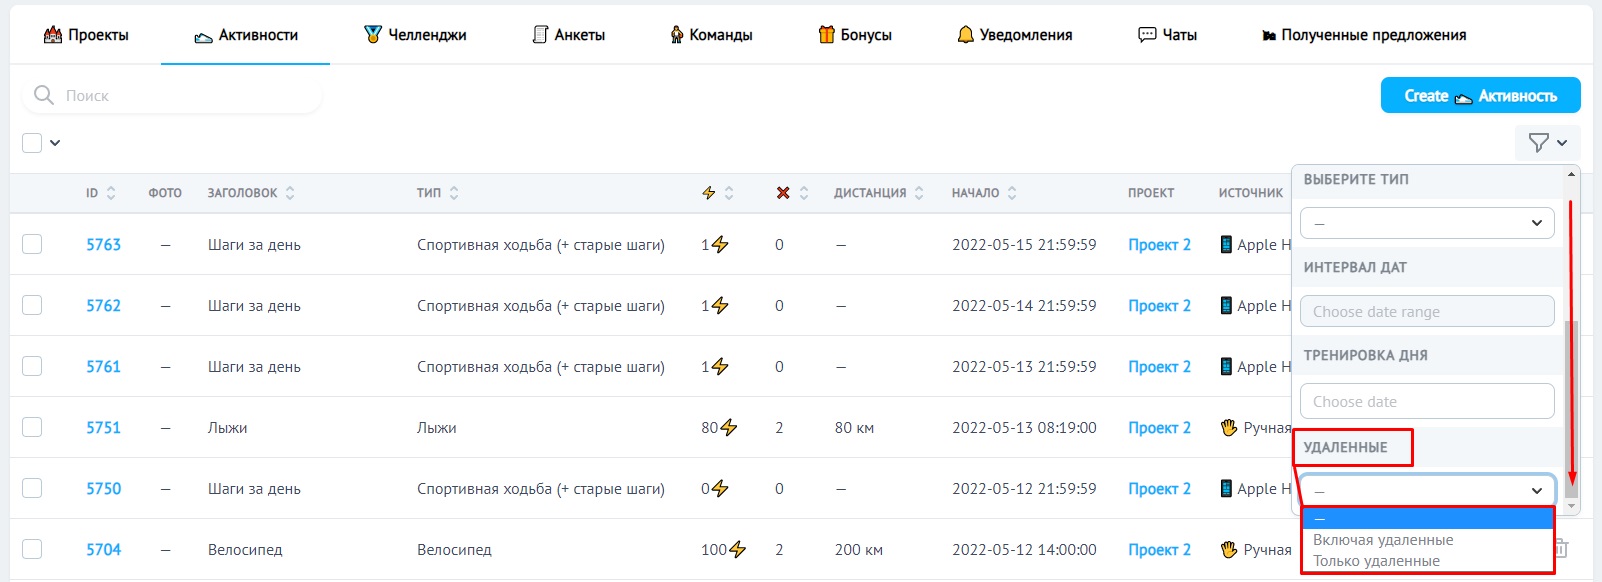The width and height of the screenshot is (1602, 582).
Task: Switch to the Активности tab
Action: pos(246,35)
